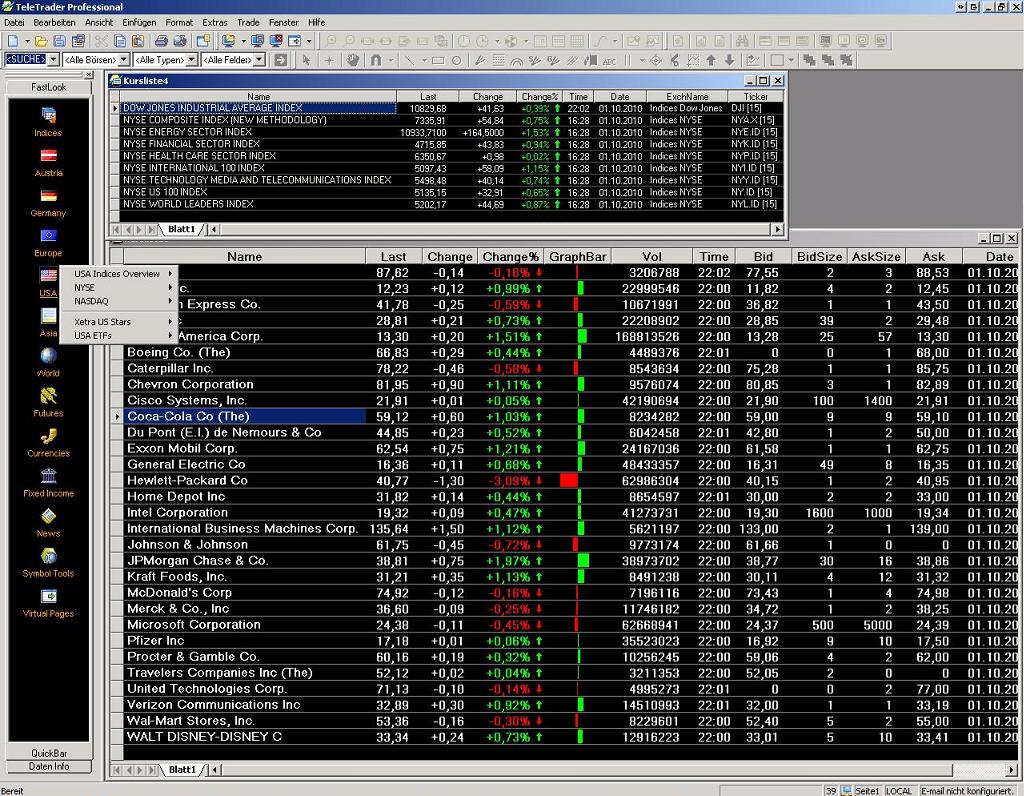
Task: Click the Open folder toolbar icon
Action: coord(41,41)
